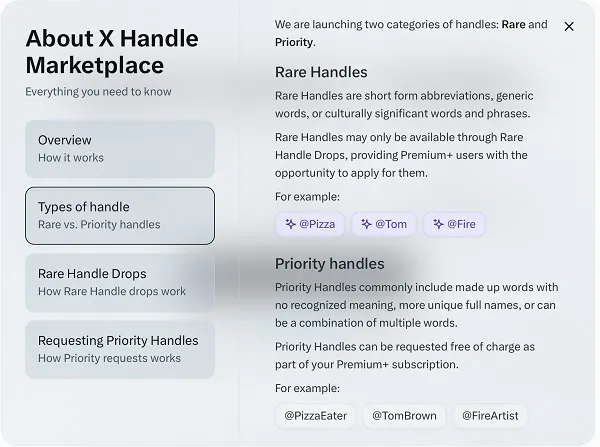Choose the @FireArtist priority handle chip
This screenshot has height=447, width=600.
[489, 415]
